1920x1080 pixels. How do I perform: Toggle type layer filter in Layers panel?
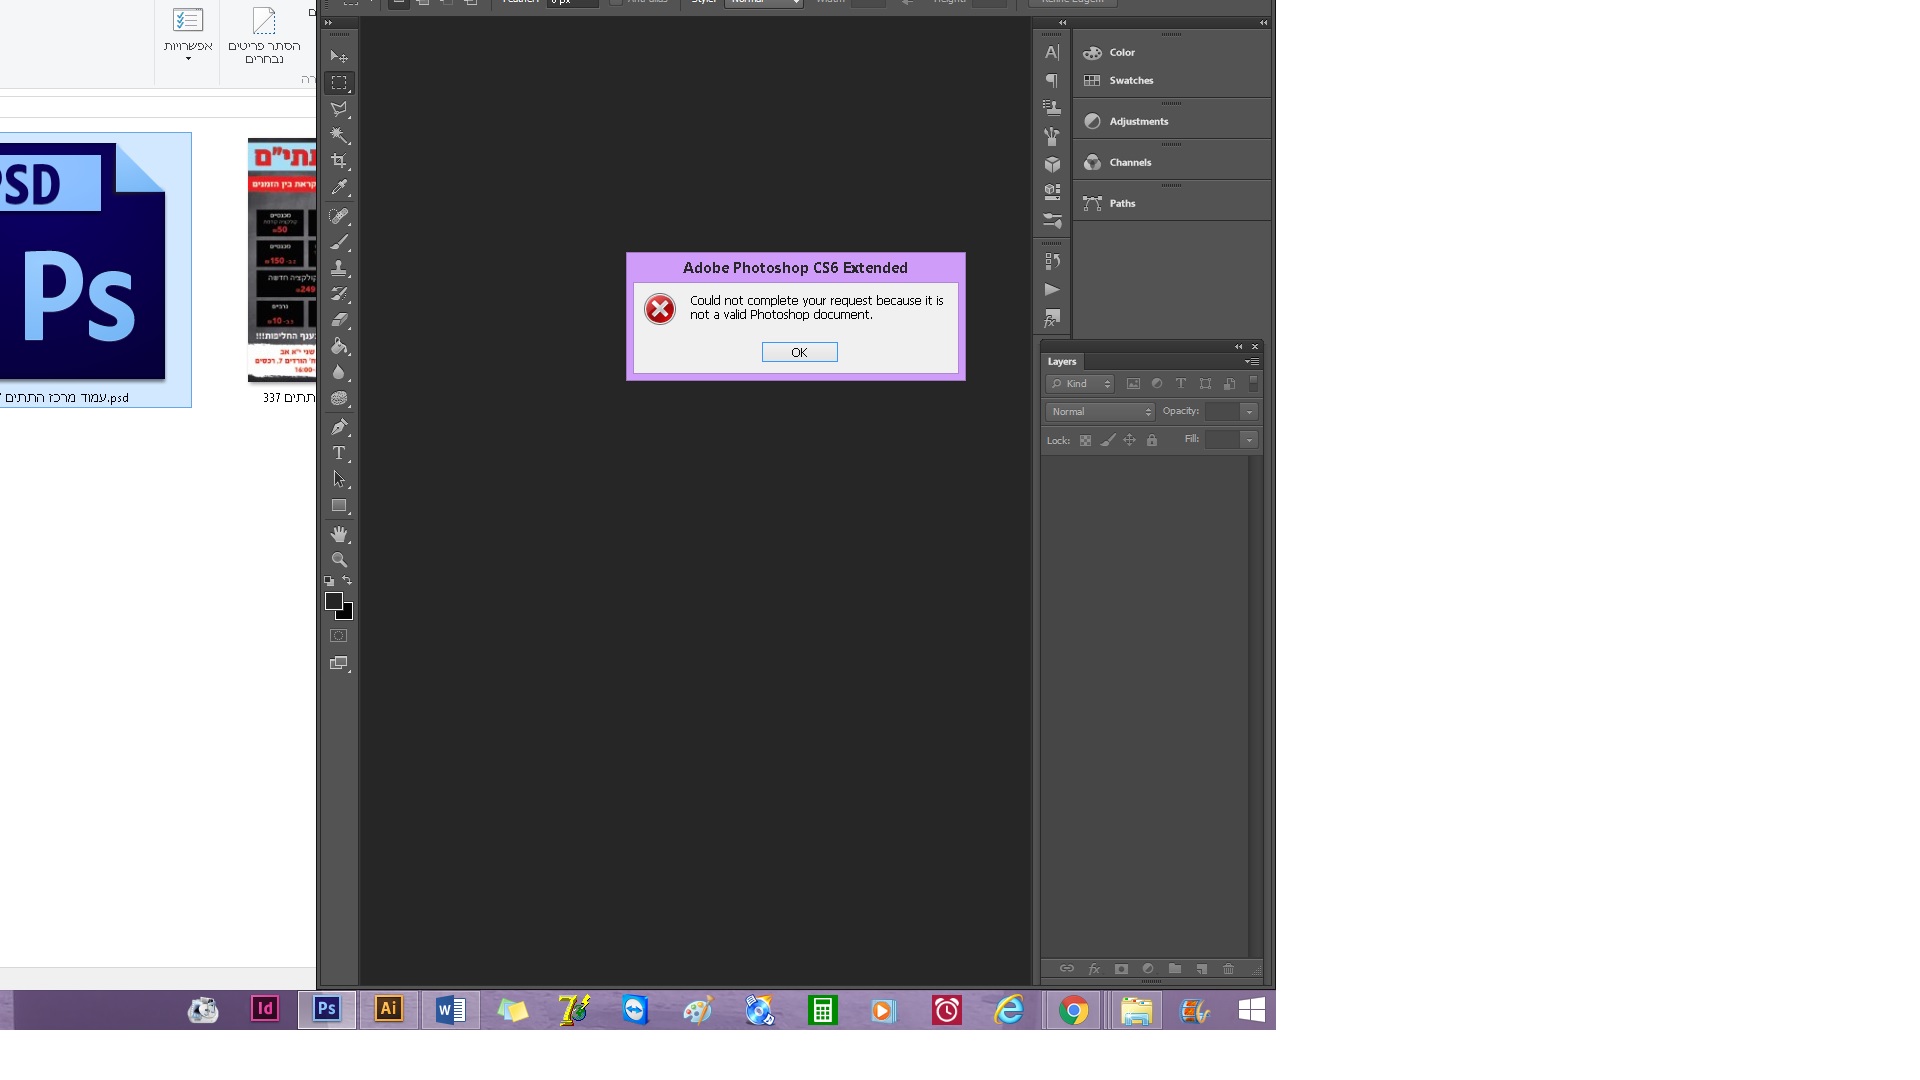click(x=1181, y=384)
